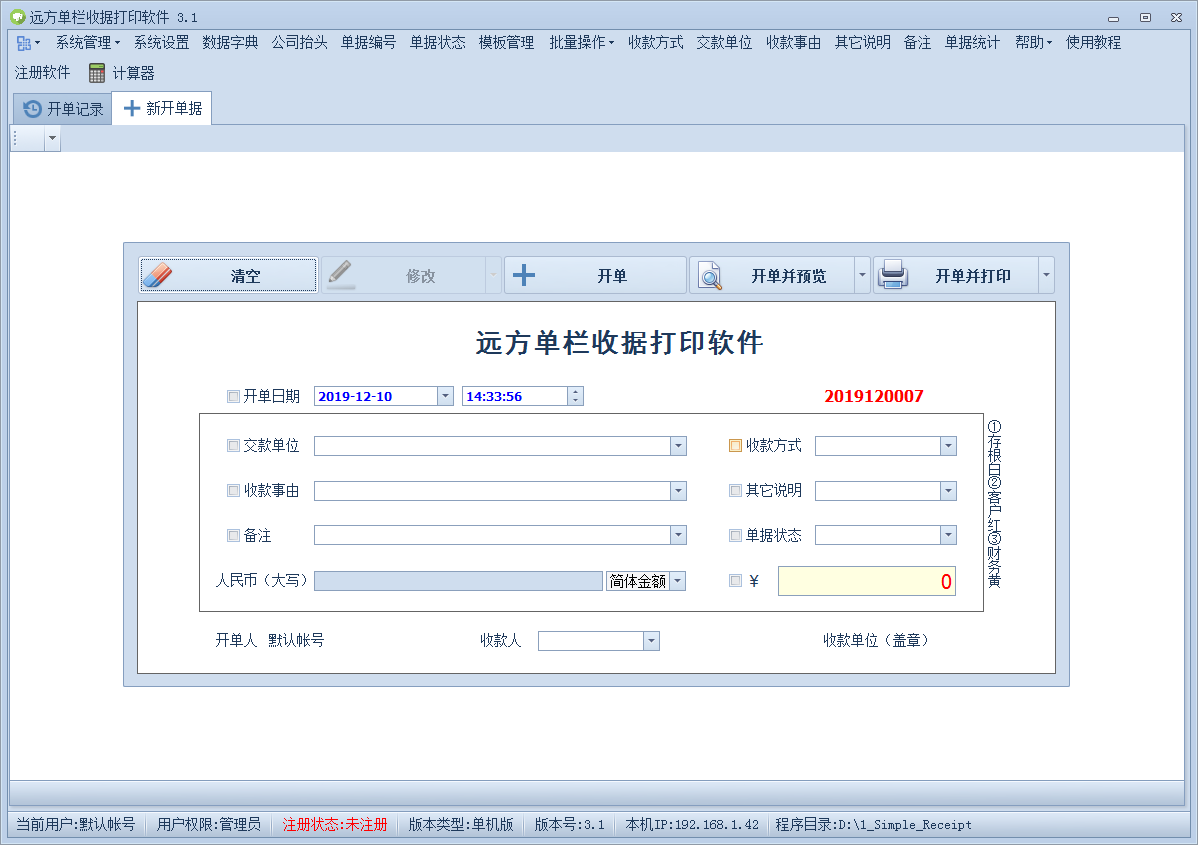
Task: Open the 开单并打印 split arrow
Action: coord(1046,275)
